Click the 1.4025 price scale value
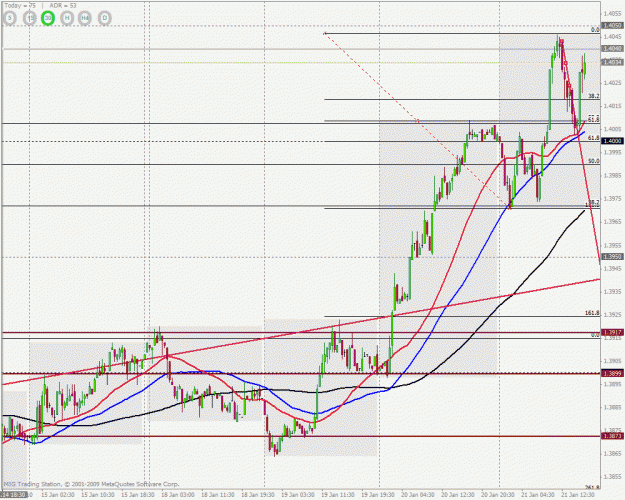625x500 pixels. pos(612,83)
